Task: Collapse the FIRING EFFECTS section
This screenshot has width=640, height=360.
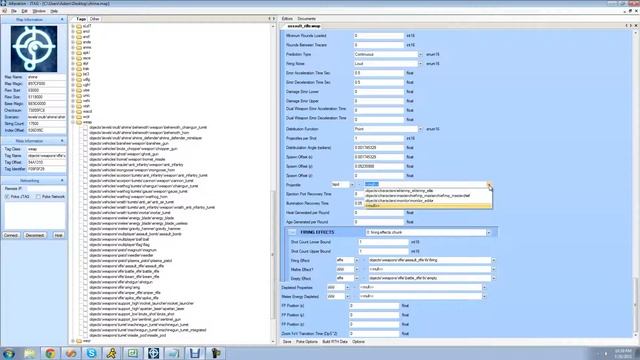Action: [292, 232]
